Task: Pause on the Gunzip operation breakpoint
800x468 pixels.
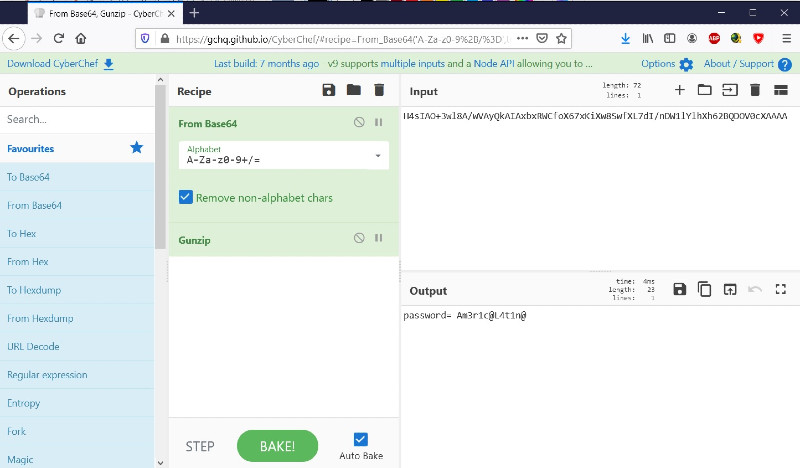Action: [x=379, y=238]
